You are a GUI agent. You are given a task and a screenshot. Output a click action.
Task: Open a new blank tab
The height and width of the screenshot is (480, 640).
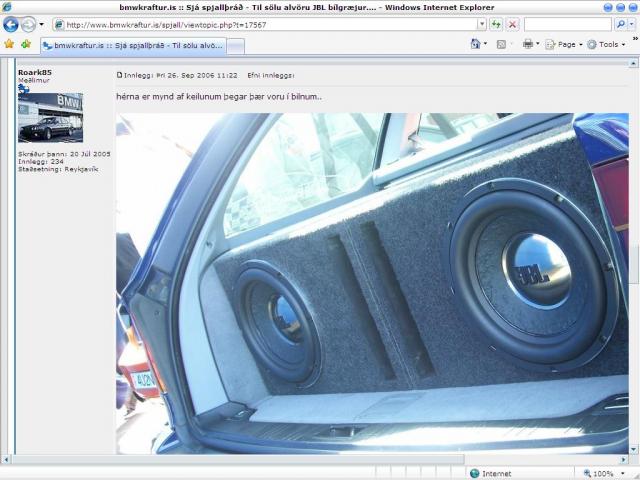tap(235, 46)
